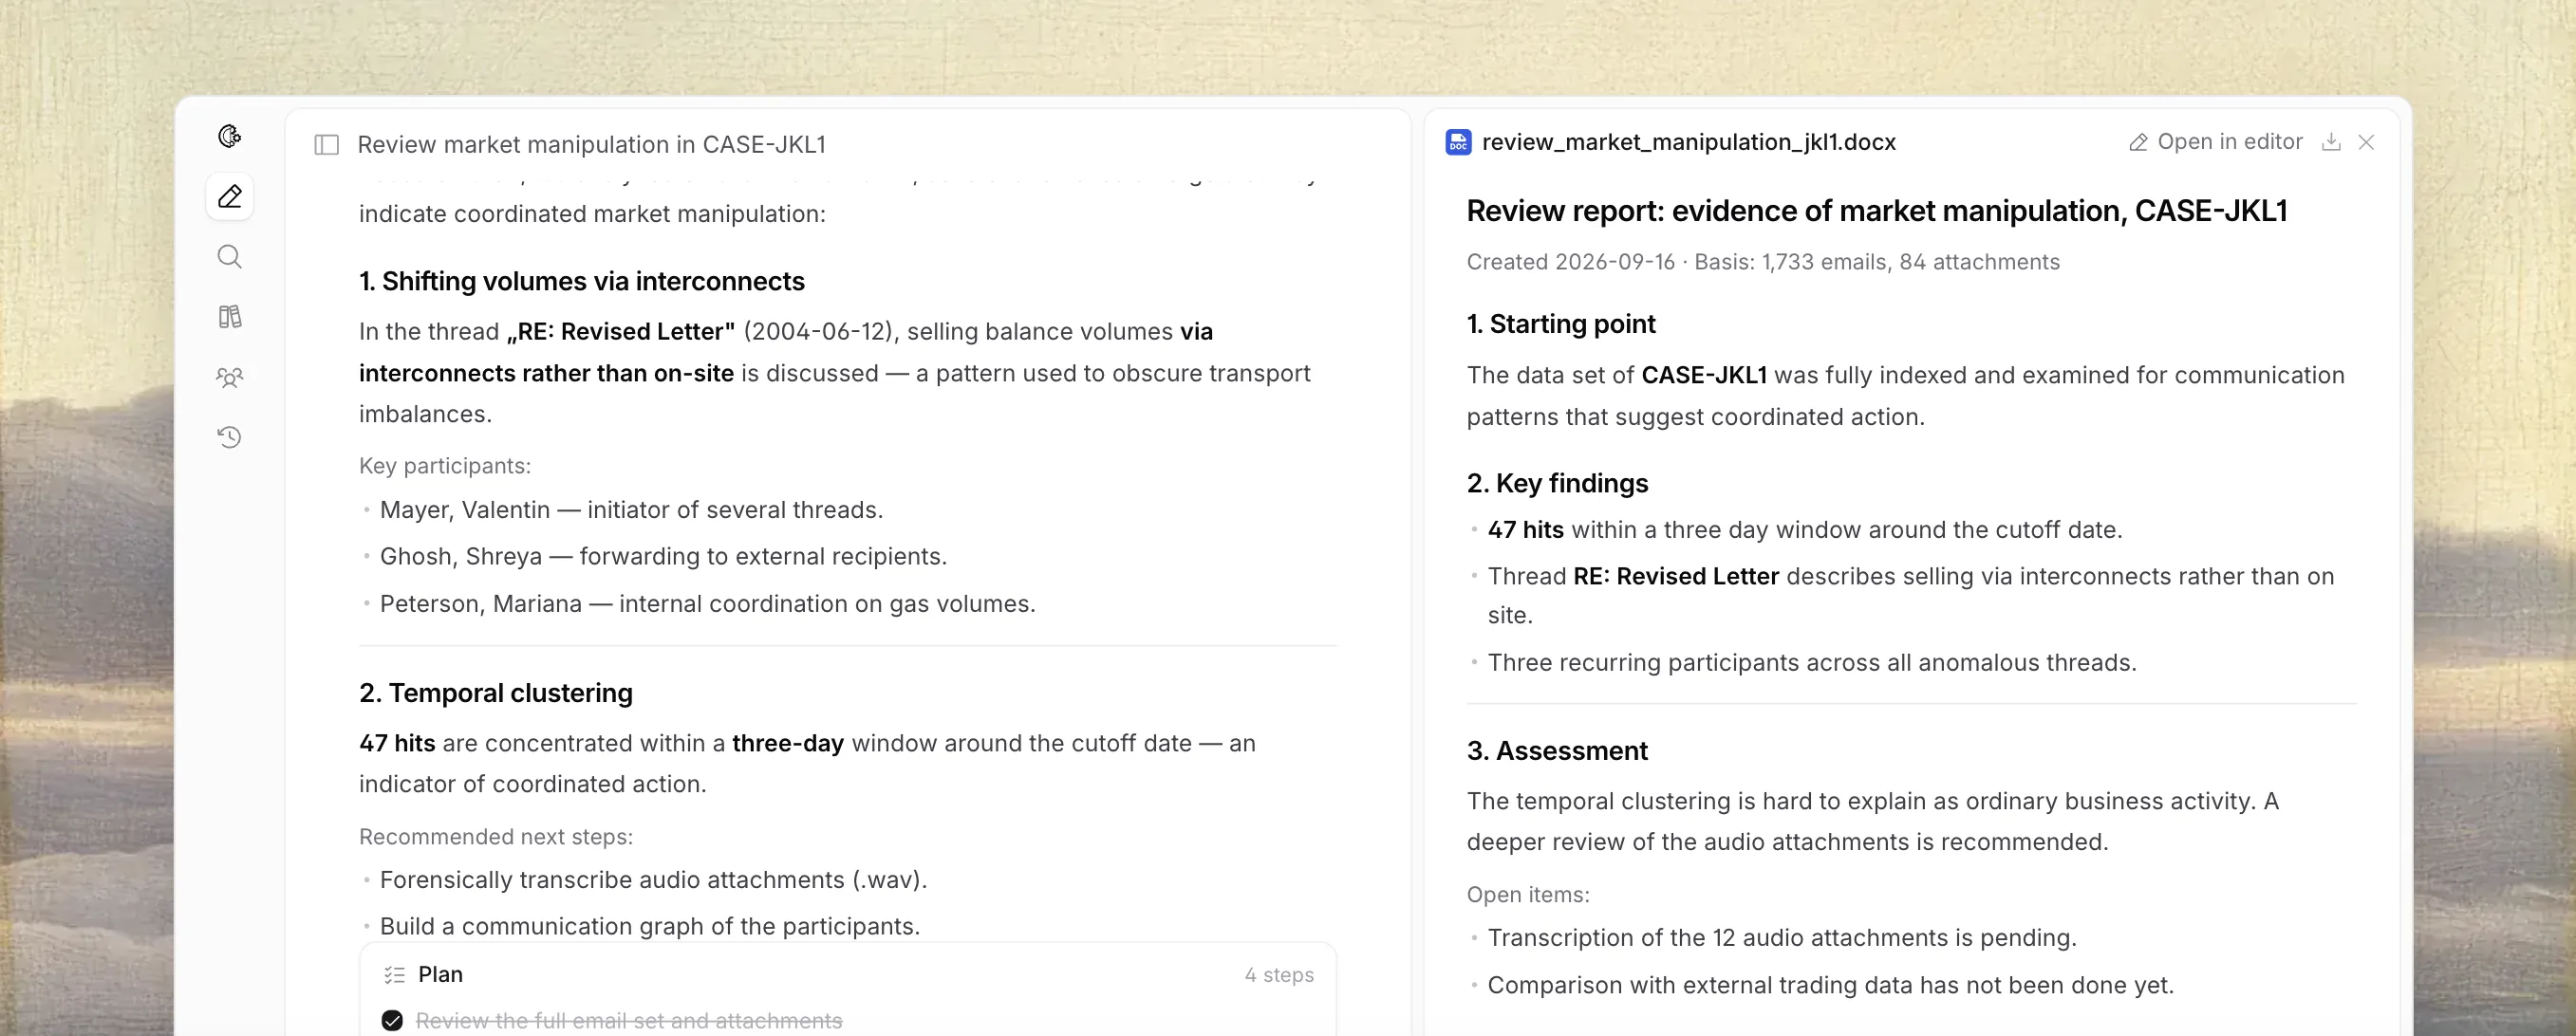The height and width of the screenshot is (1036, 2576).
Task: Close the document preview panel
Action: [2366, 142]
